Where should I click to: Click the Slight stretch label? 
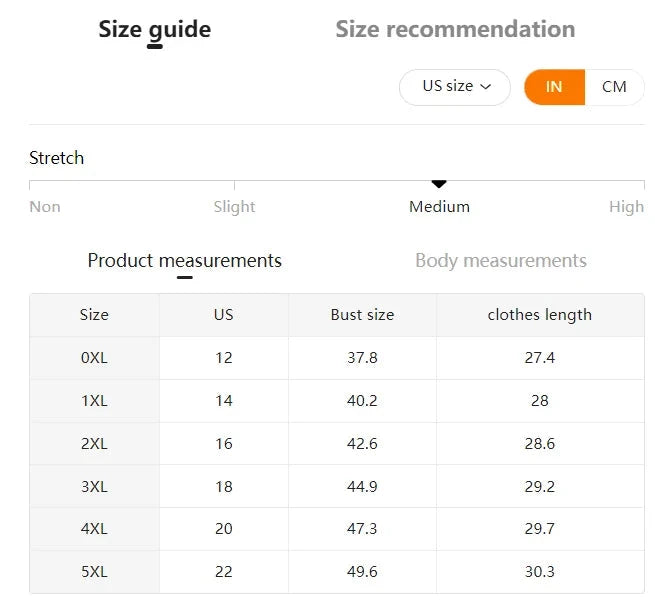click(x=234, y=207)
